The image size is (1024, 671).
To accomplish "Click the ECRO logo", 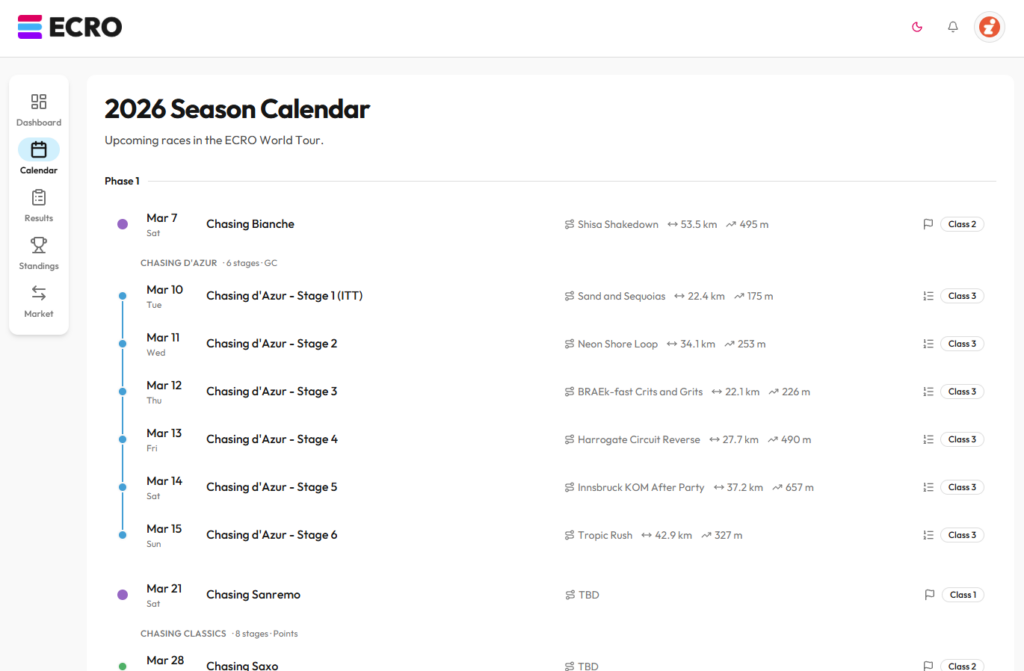I will [x=70, y=27].
